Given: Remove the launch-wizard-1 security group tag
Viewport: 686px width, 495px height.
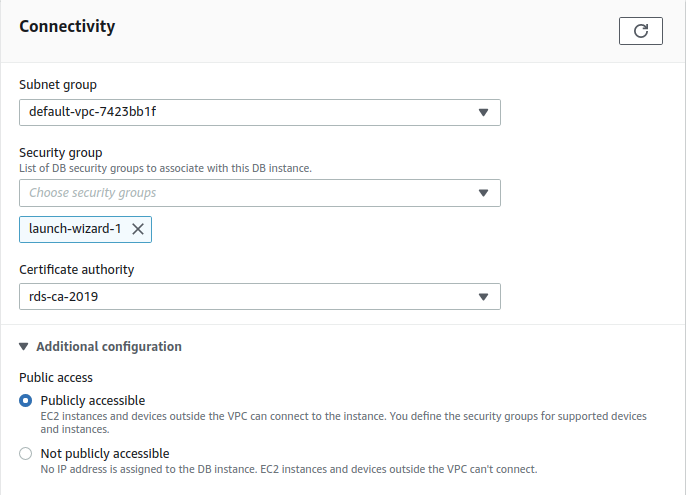Looking at the screenshot, I should click(138, 229).
